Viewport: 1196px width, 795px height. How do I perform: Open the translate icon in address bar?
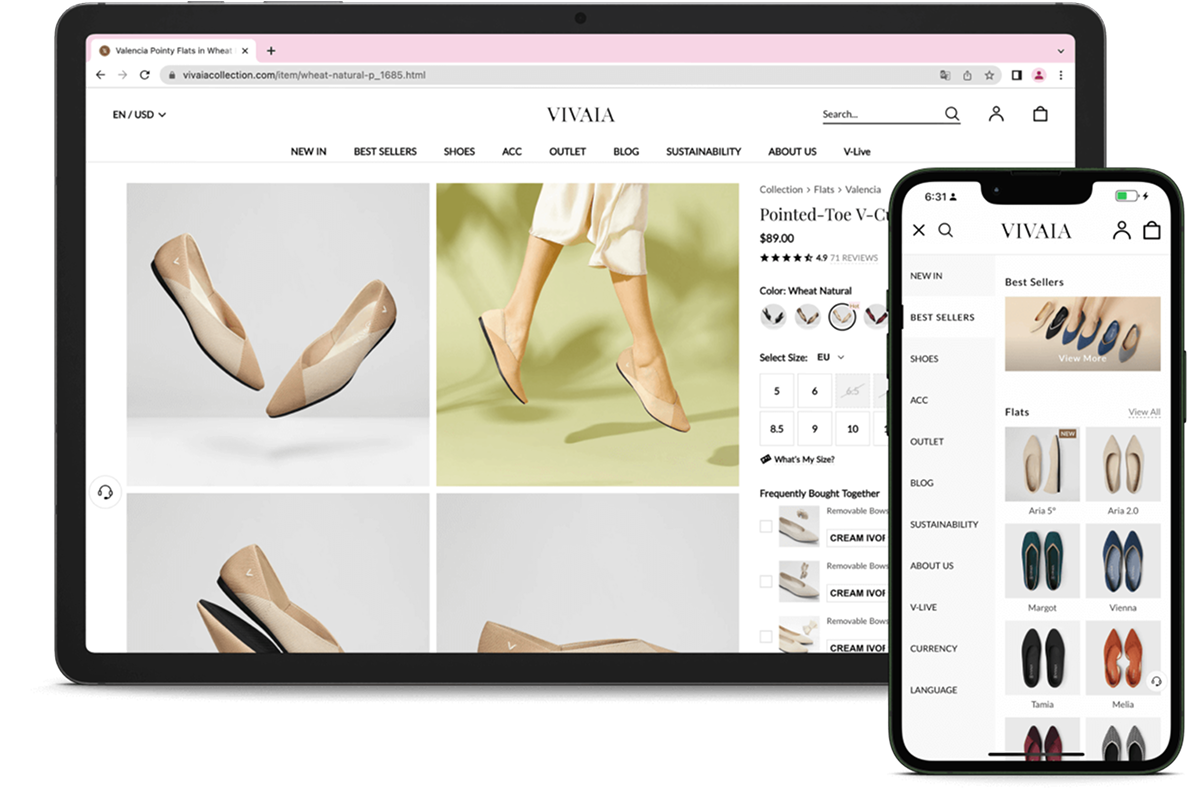(945, 75)
